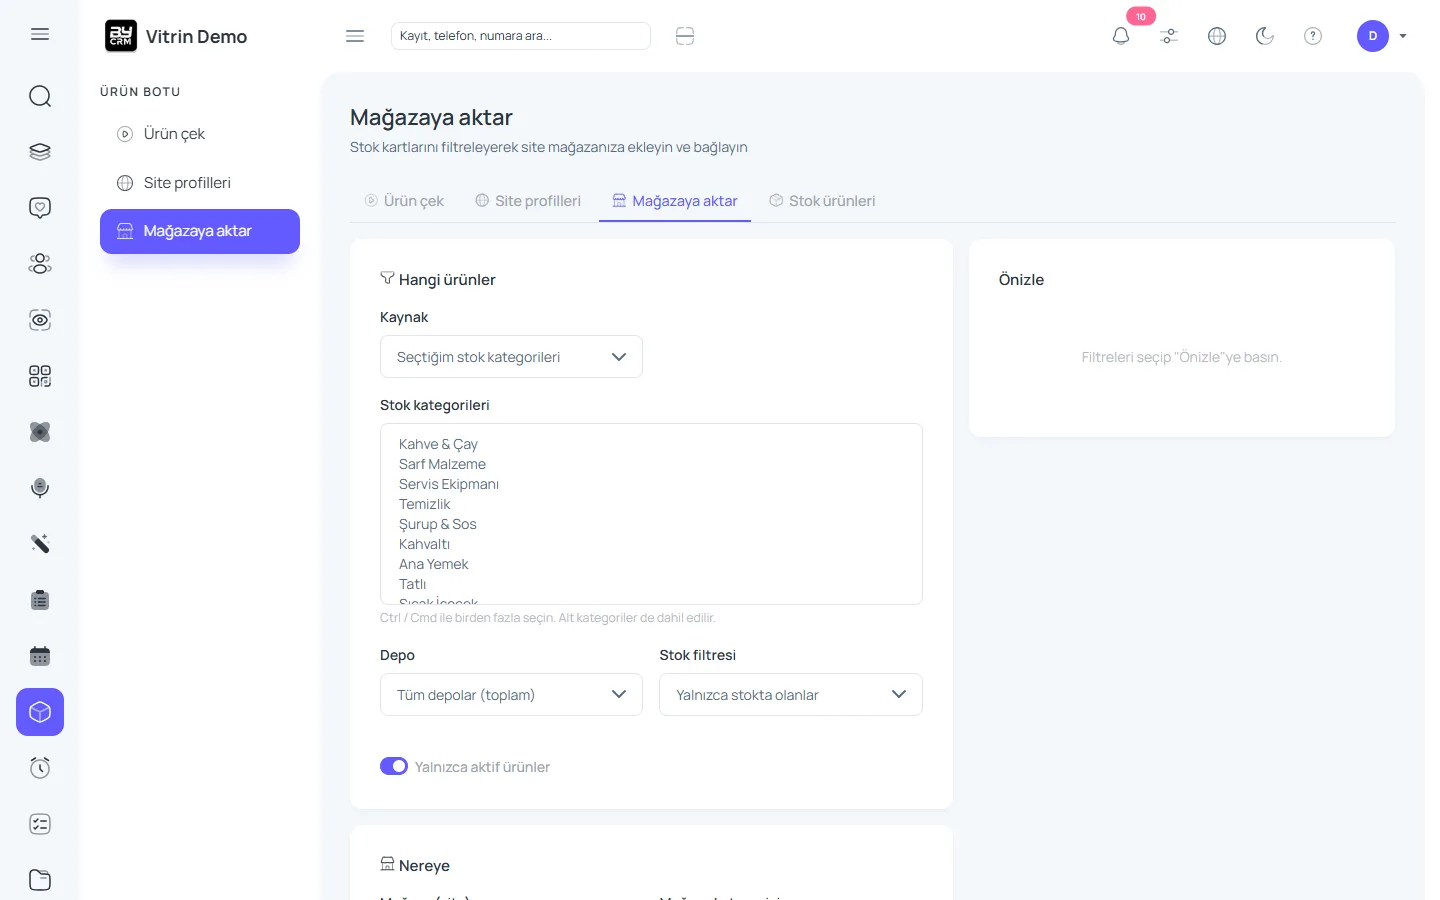Toggle the Yalnızca aktif ürünler switch
The width and height of the screenshot is (1440, 900).
pos(394,766)
